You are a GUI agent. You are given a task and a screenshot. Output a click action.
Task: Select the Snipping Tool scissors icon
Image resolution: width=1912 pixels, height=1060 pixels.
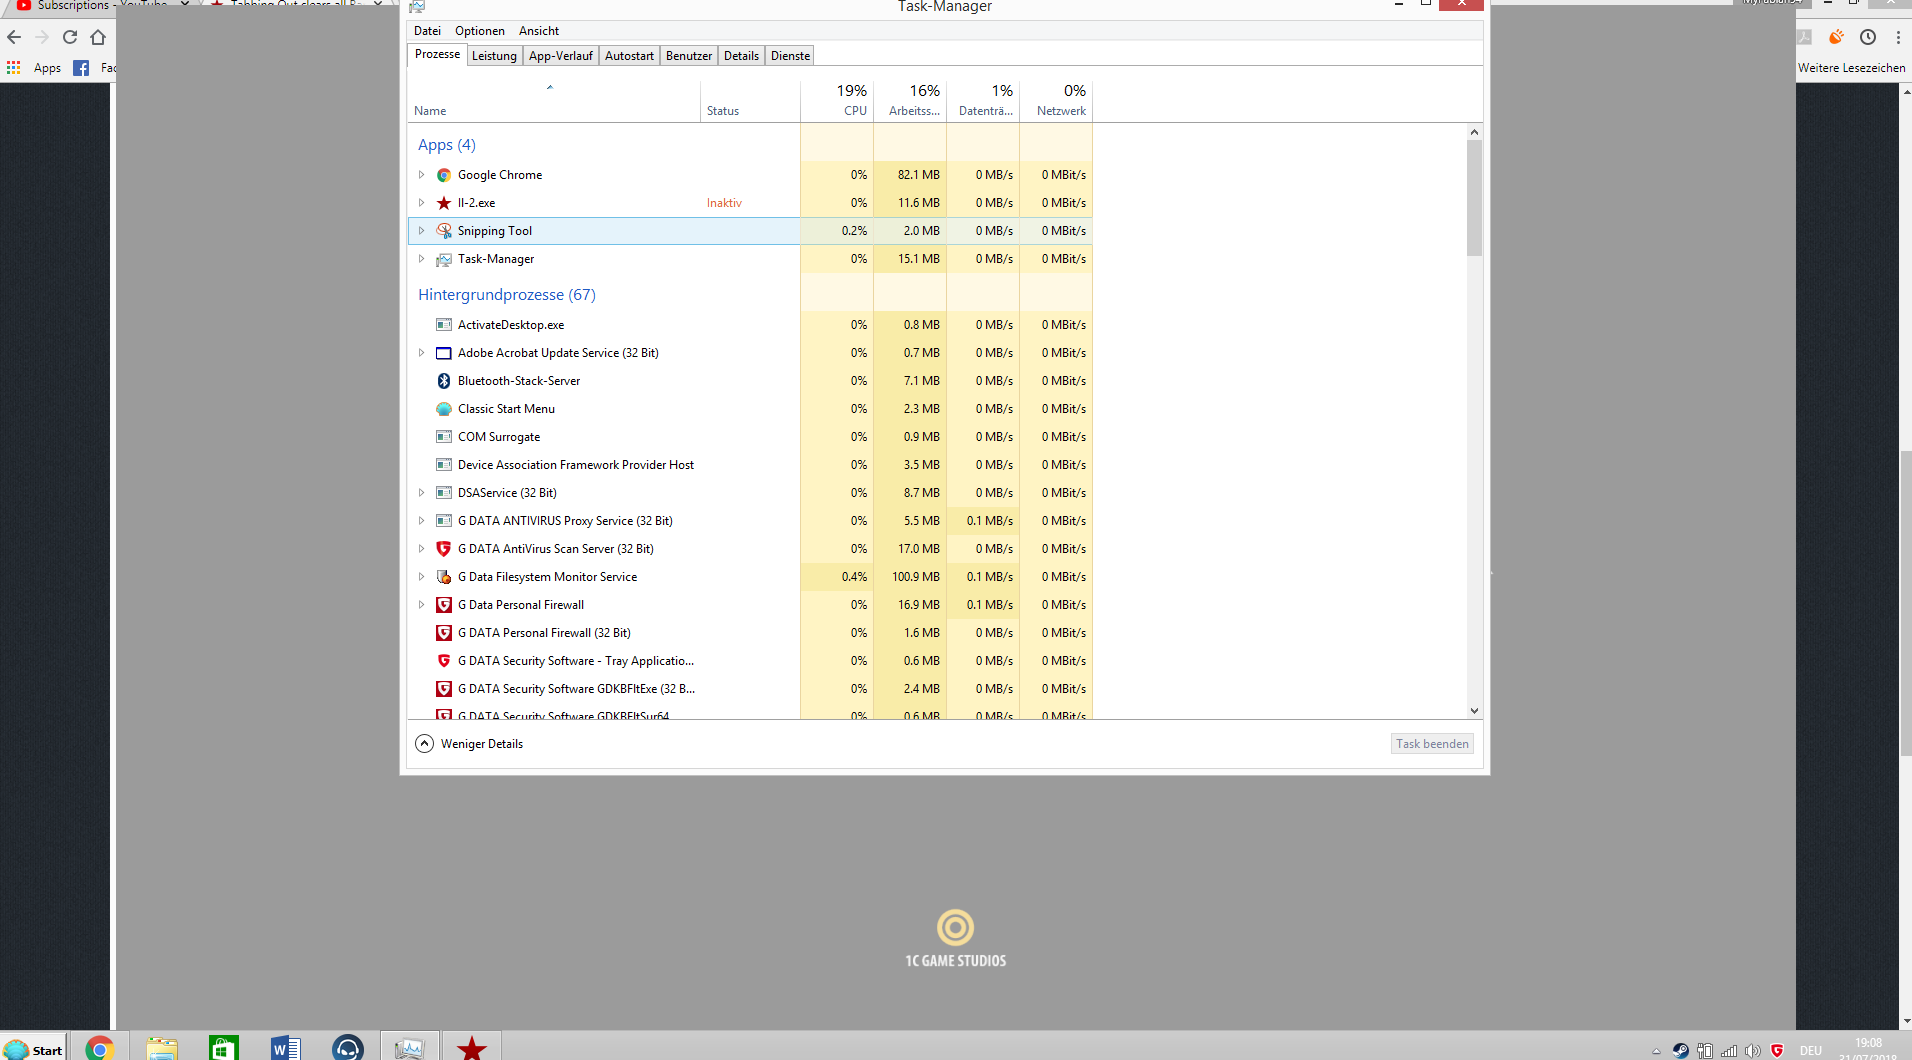[444, 231]
